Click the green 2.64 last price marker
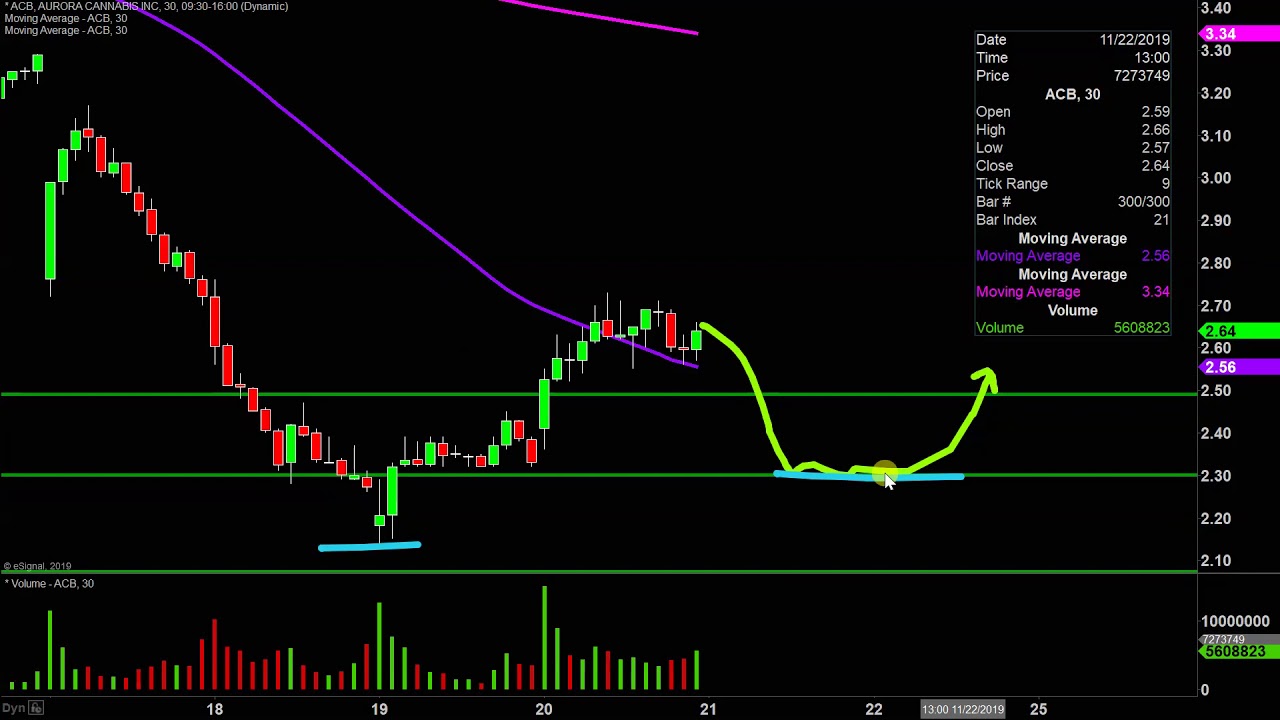 pos(1239,331)
